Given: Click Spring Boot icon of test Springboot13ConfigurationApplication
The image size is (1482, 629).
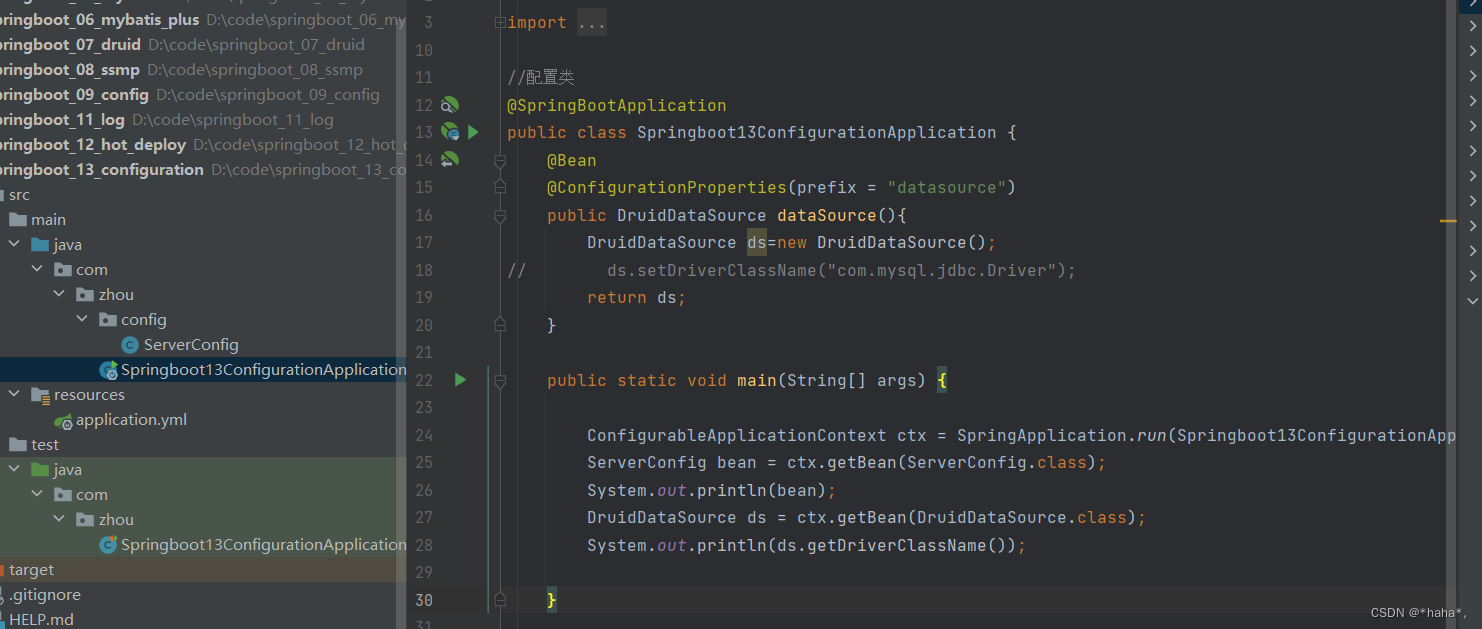Looking at the screenshot, I should (x=108, y=544).
